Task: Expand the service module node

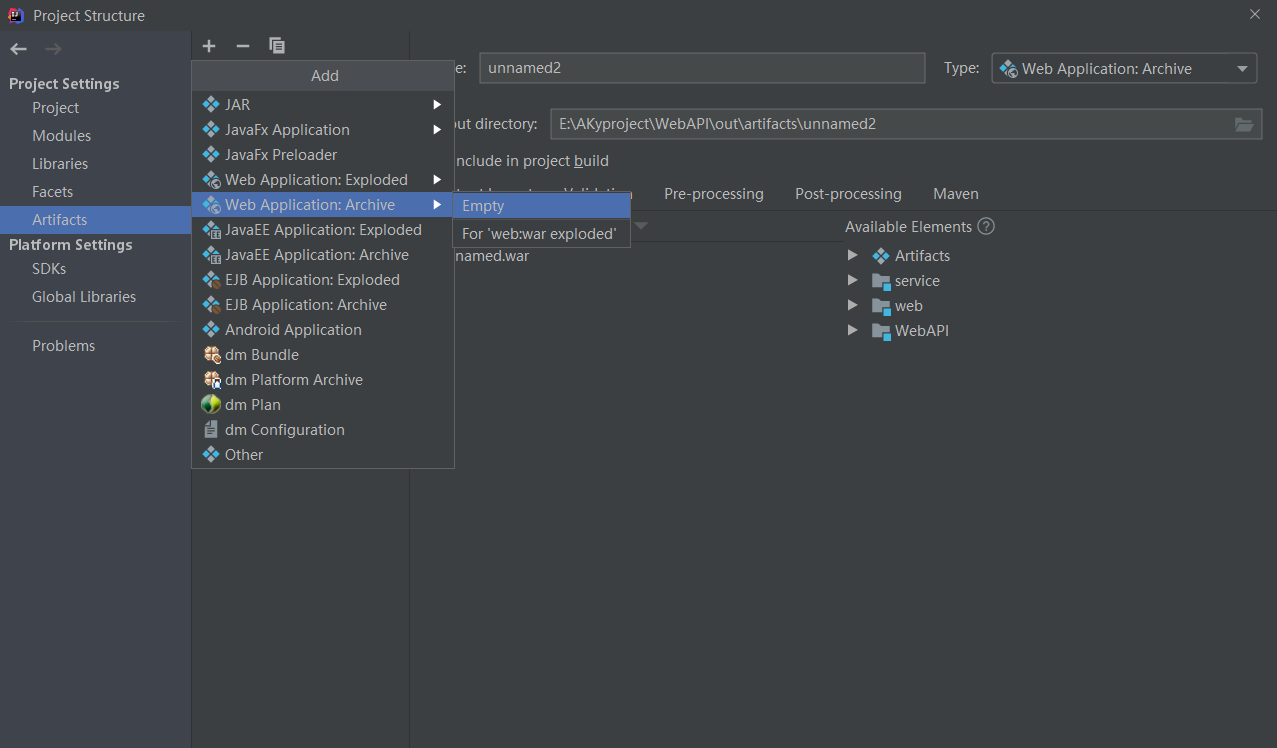Action: [853, 281]
